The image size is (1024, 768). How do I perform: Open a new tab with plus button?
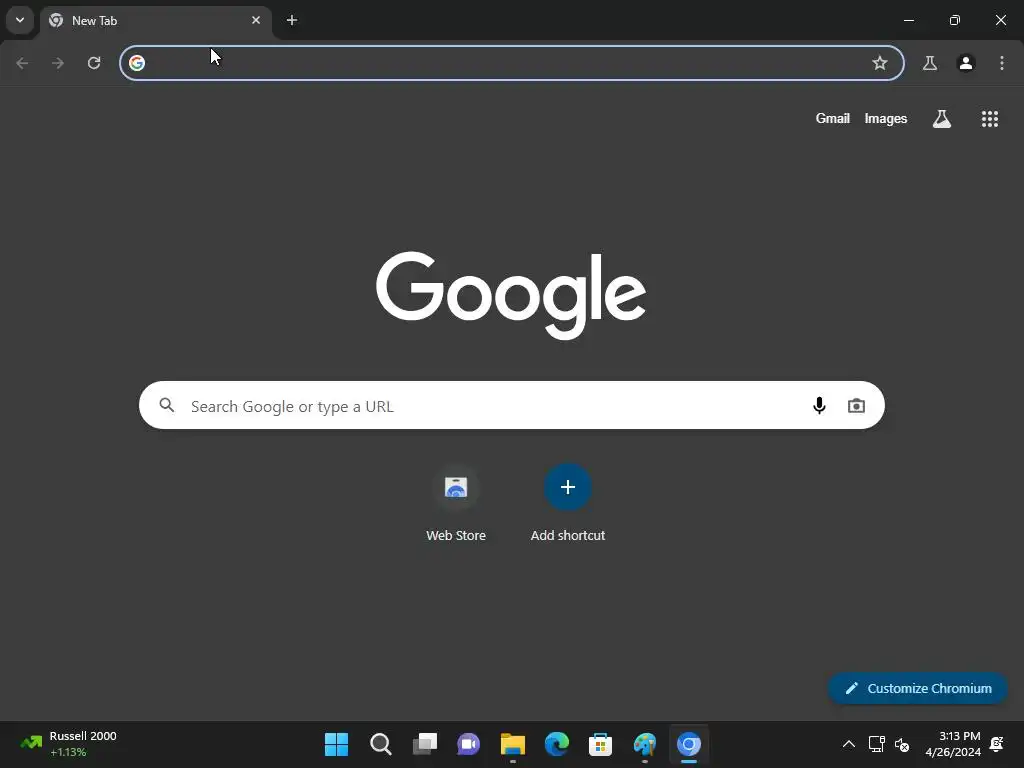coord(292,20)
